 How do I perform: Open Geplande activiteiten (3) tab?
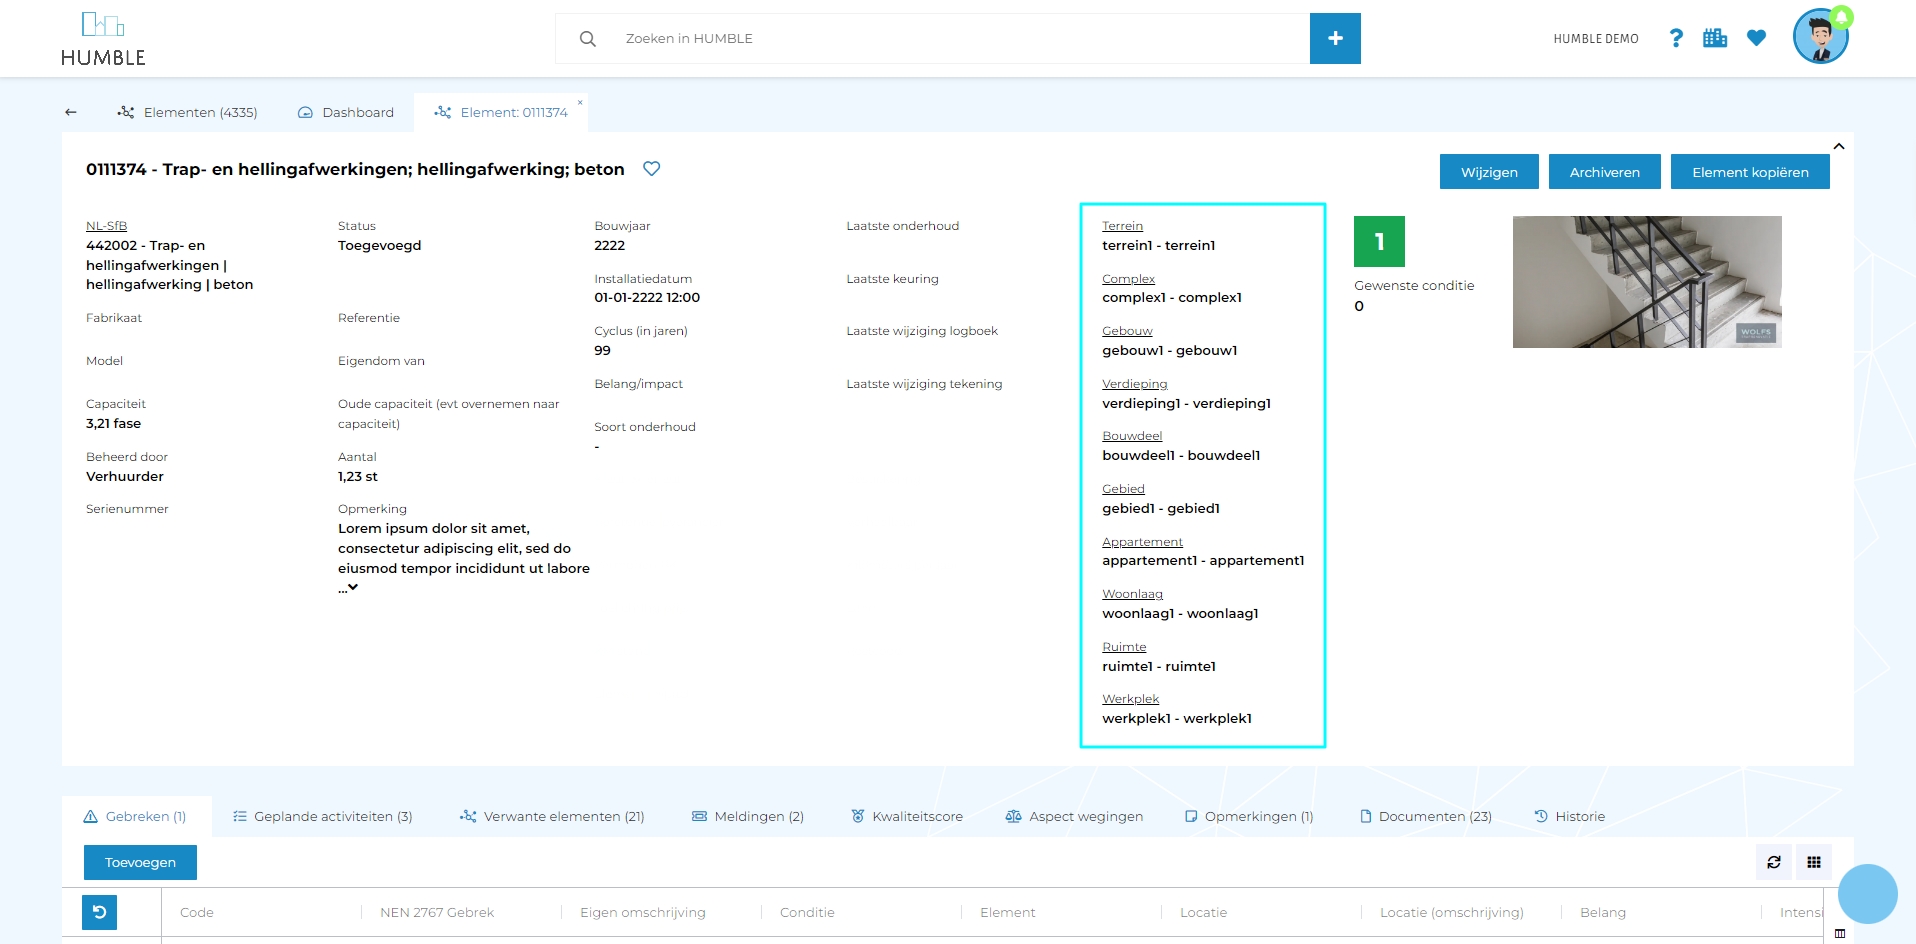(322, 816)
